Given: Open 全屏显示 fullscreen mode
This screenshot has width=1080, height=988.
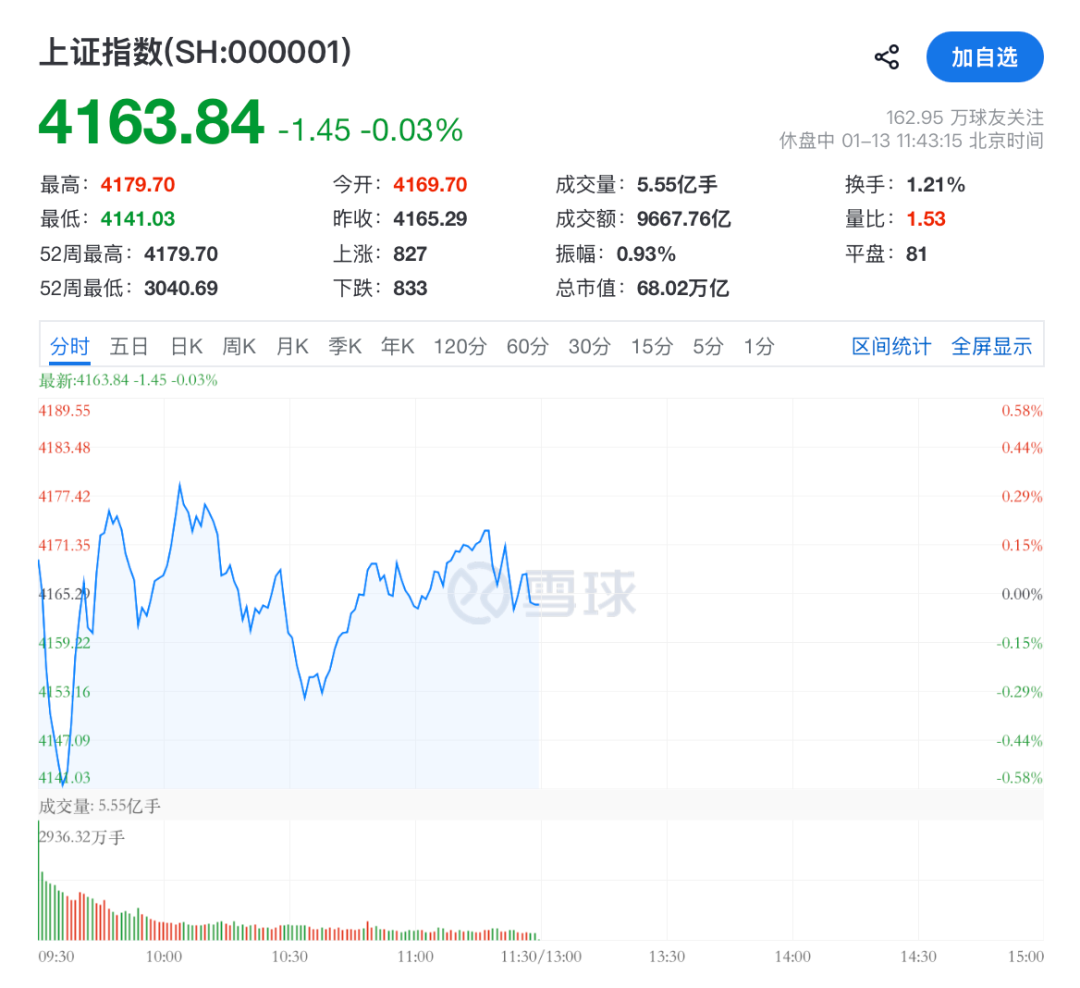Looking at the screenshot, I should point(991,347).
